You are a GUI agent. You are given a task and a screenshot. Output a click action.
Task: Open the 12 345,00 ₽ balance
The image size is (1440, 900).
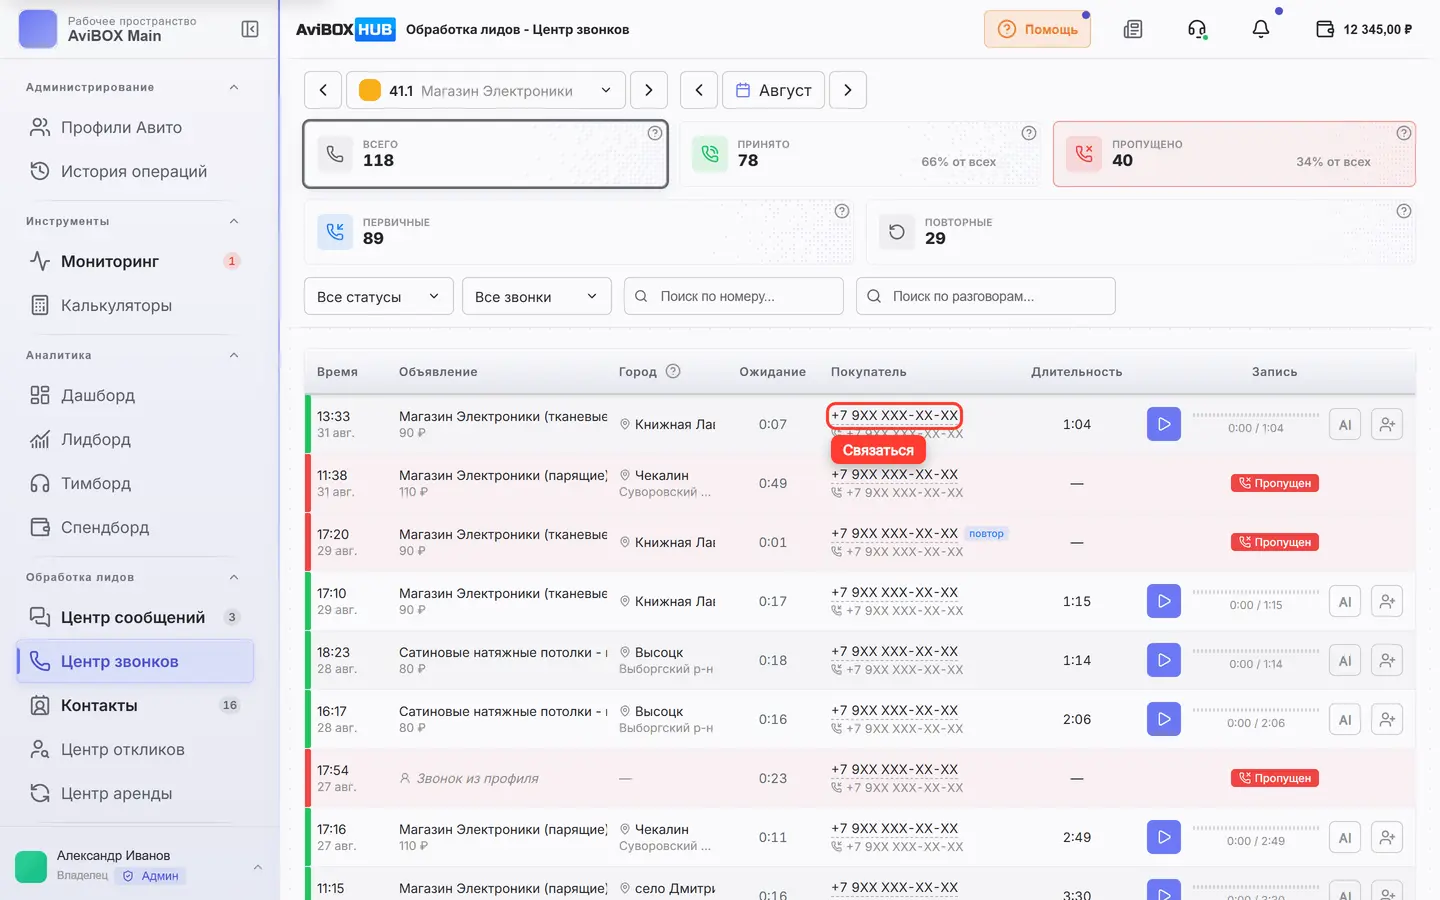1364,29
